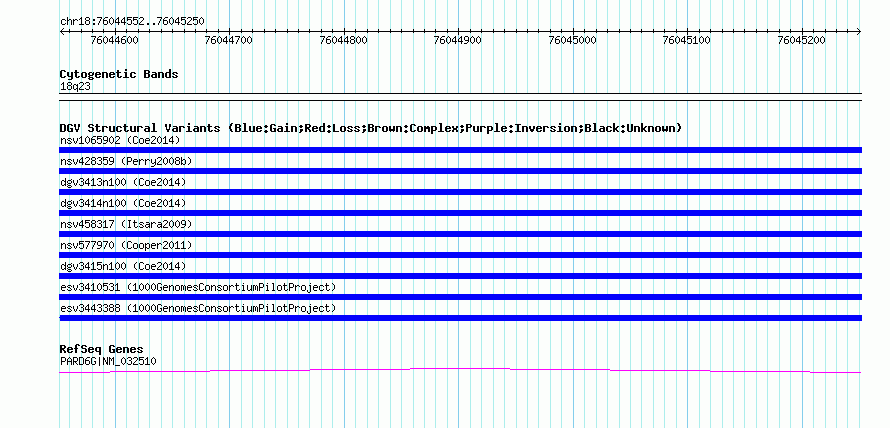Click the magenta PARD6G gene line
The height and width of the screenshot is (428, 890).
[460, 370]
